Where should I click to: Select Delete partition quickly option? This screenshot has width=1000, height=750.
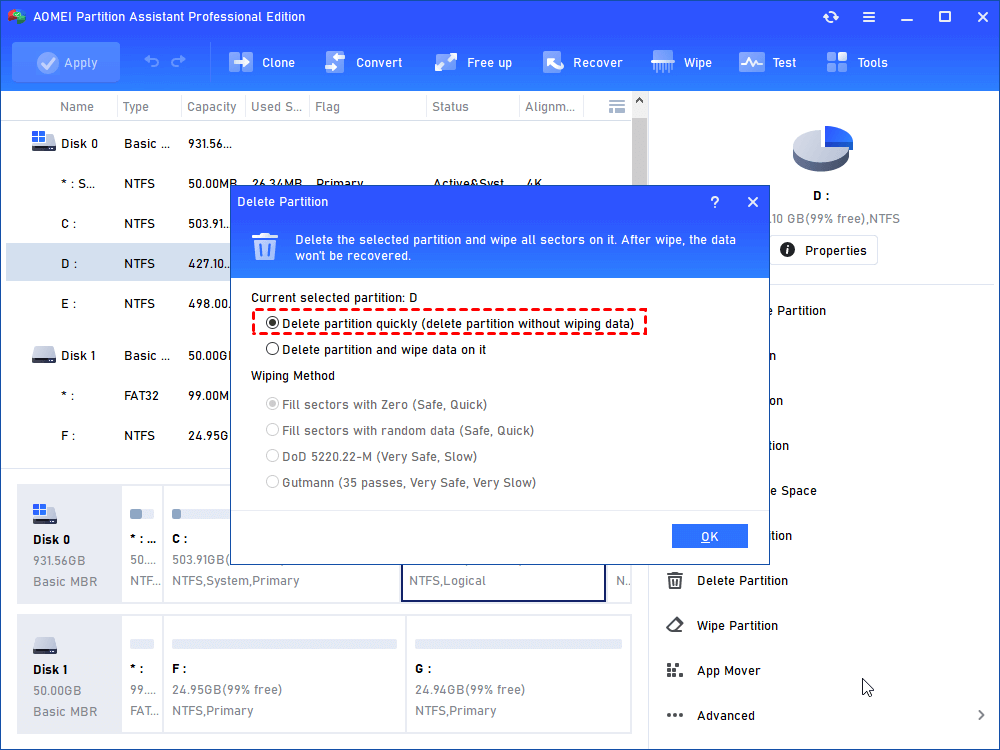click(x=450, y=323)
